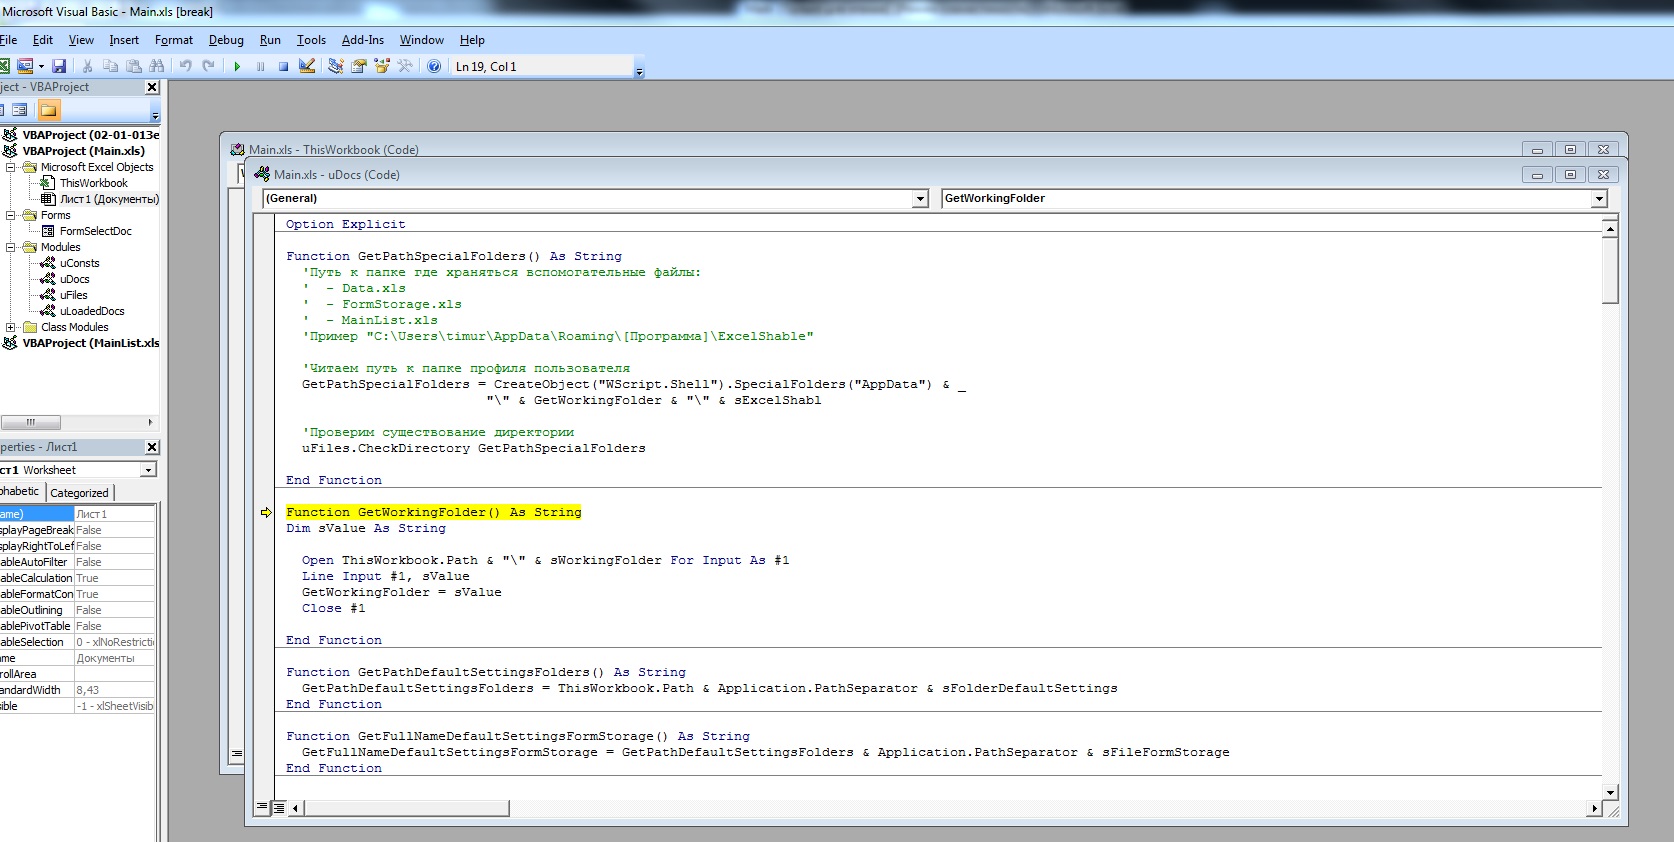The width and height of the screenshot is (1674, 842).
Task: Click the Redo arrow icon
Action: tap(208, 66)
